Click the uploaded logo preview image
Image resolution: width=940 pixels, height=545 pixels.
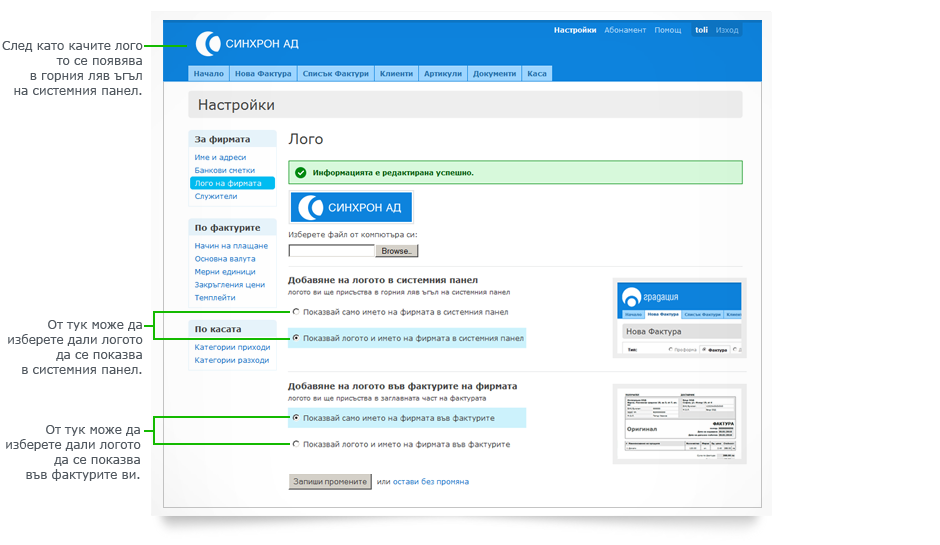[x=351, y=207]
